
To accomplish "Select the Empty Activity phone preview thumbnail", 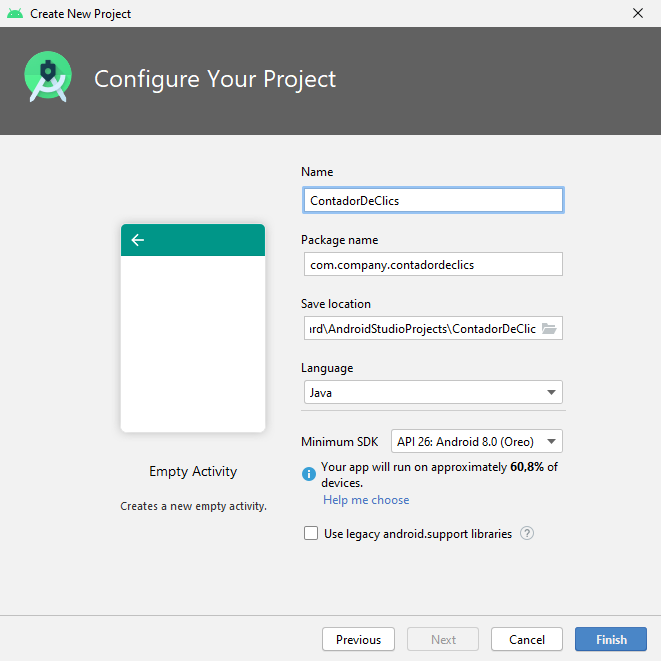I will coord(193,328).
